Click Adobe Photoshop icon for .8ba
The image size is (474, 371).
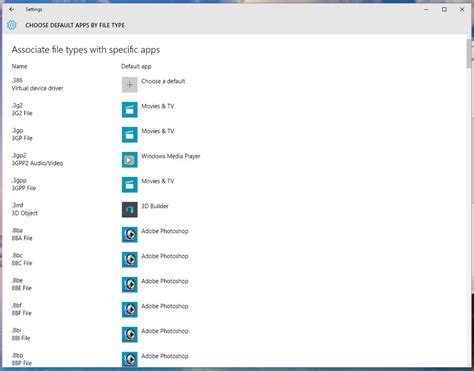click(130, 235)
